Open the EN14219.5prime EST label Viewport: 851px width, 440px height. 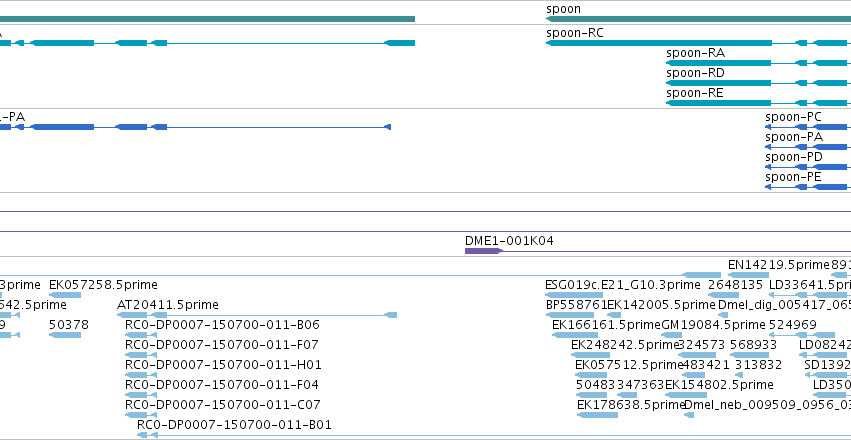[x=779, y=265]
